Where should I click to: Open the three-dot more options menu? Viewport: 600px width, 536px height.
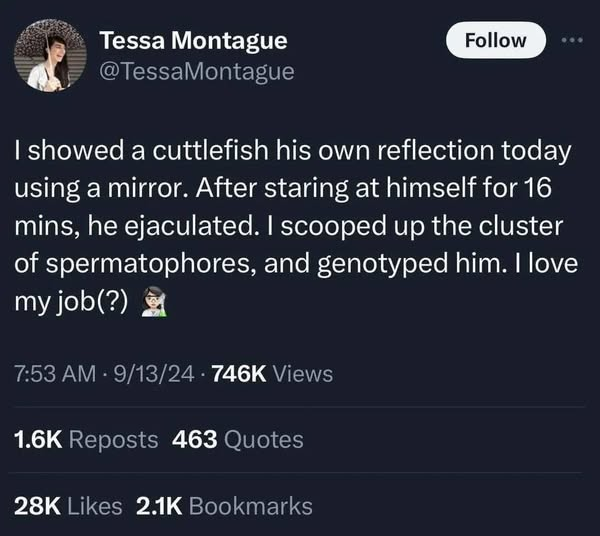(x=571, y=41)
